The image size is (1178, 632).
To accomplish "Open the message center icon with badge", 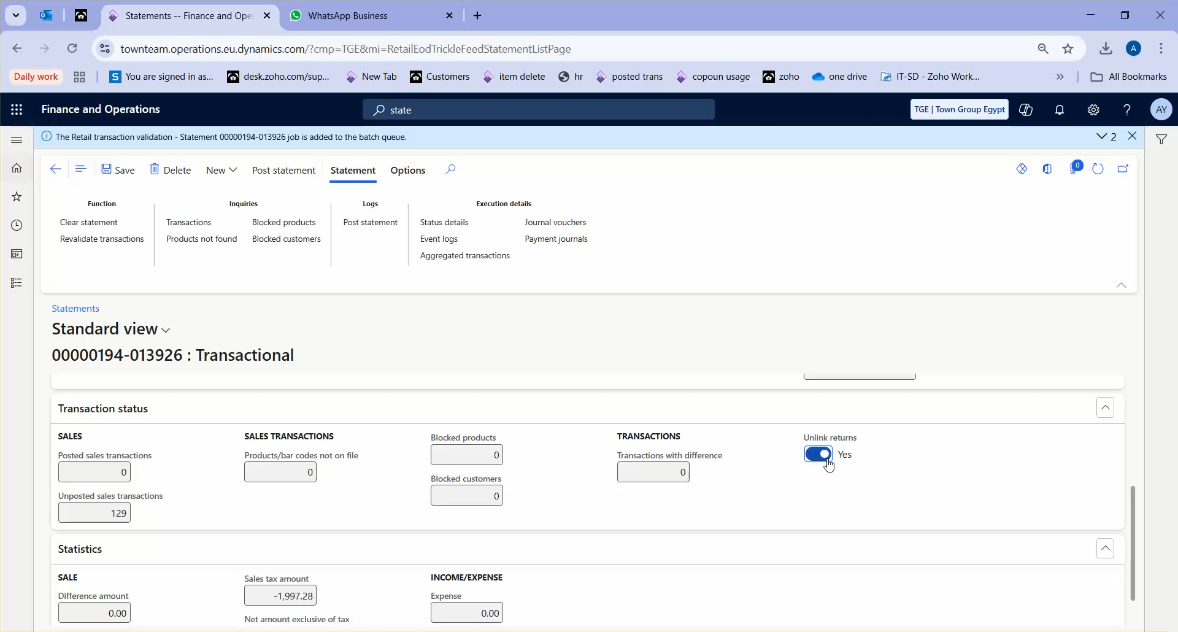I will click(x=1074, y=169).
